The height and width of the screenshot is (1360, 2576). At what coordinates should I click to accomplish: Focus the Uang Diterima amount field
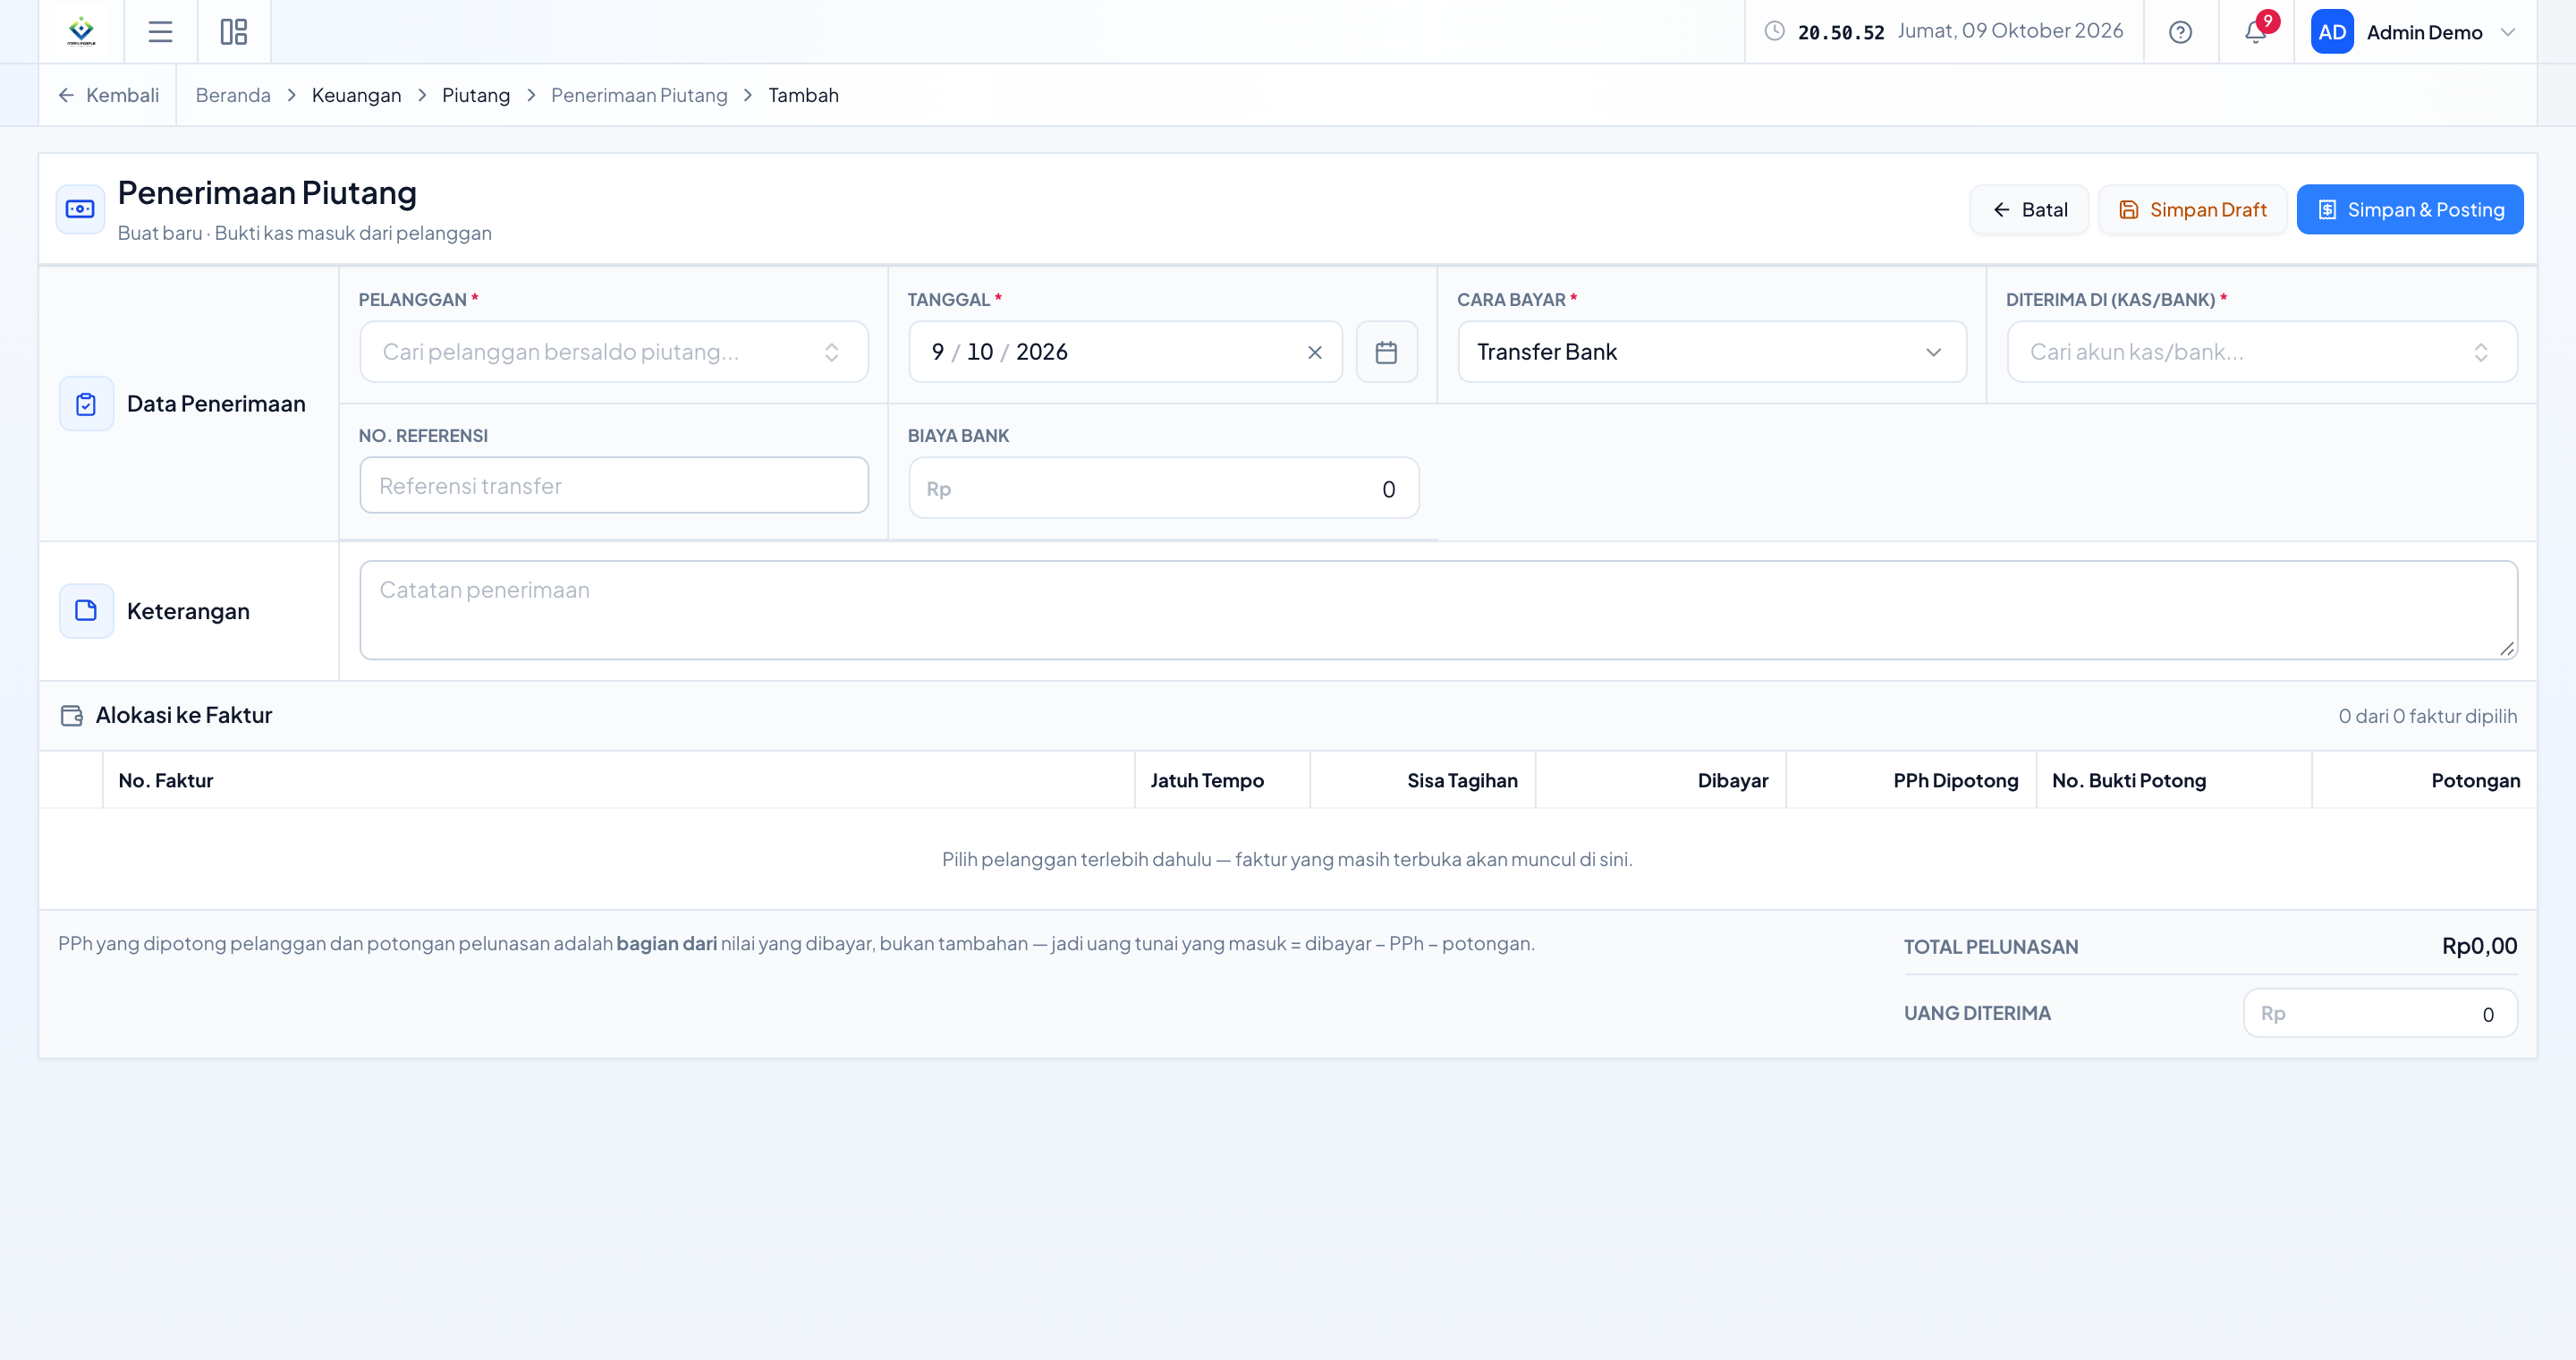pyautogui.click(x=2380, y=1014)
